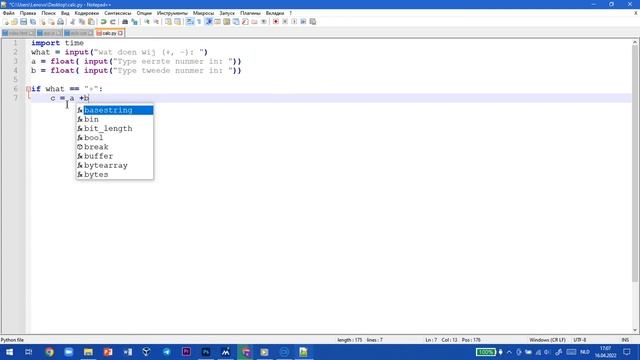Select bytes in autocomplete list
The image size is (640, 360).
(115, 174)
